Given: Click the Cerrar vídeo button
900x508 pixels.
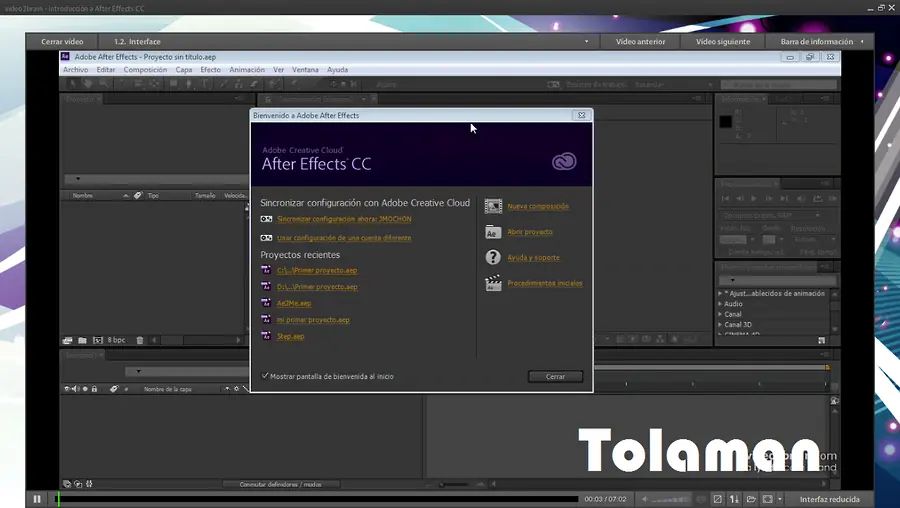Looking at the screenshot, I should [x=62, y=41].
